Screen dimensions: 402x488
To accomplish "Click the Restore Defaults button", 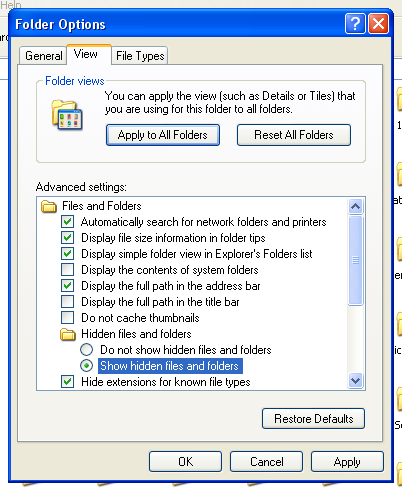I will (x=313, y=419).
